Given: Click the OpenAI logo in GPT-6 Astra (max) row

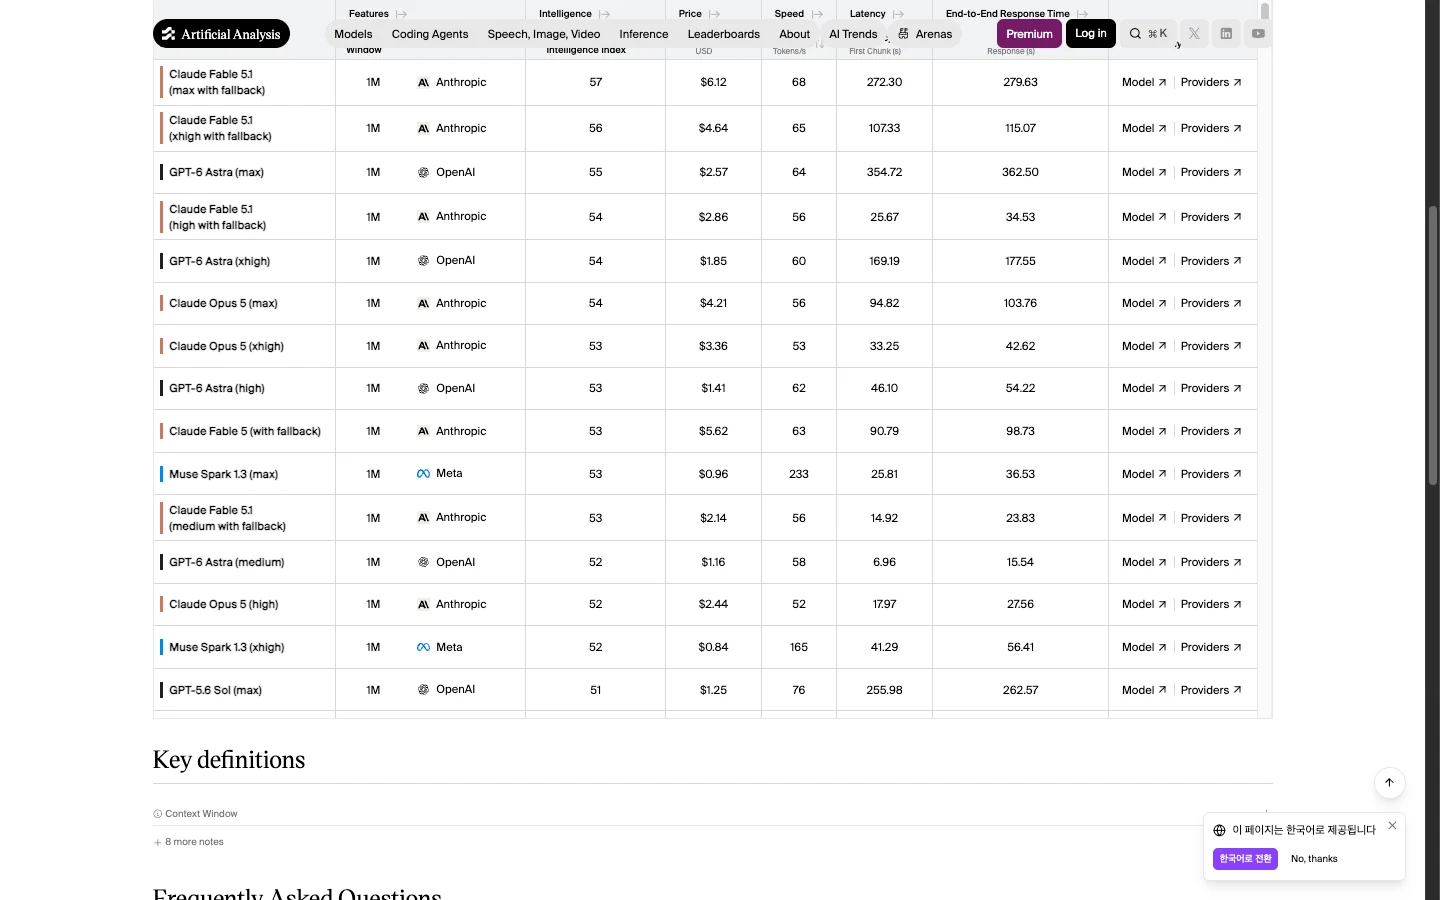Looking at the screenshot, I should (x=423, y=172).
